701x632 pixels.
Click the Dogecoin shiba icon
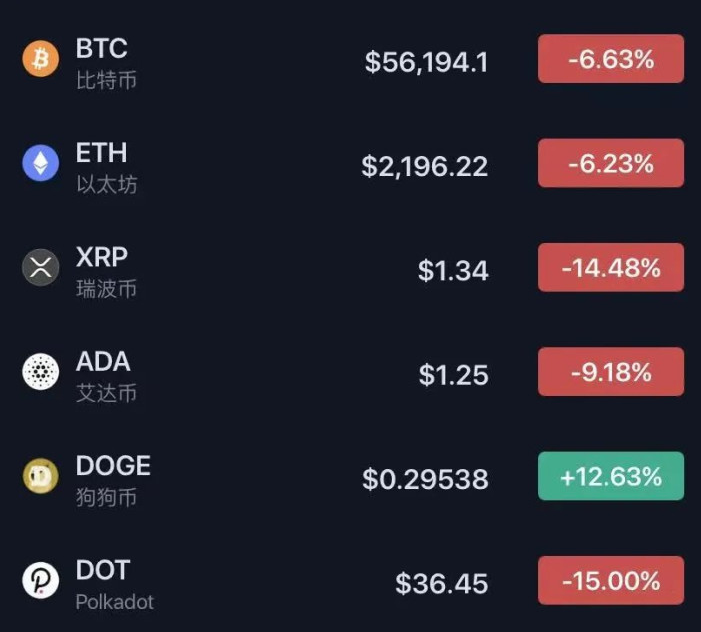coord(41,476)
